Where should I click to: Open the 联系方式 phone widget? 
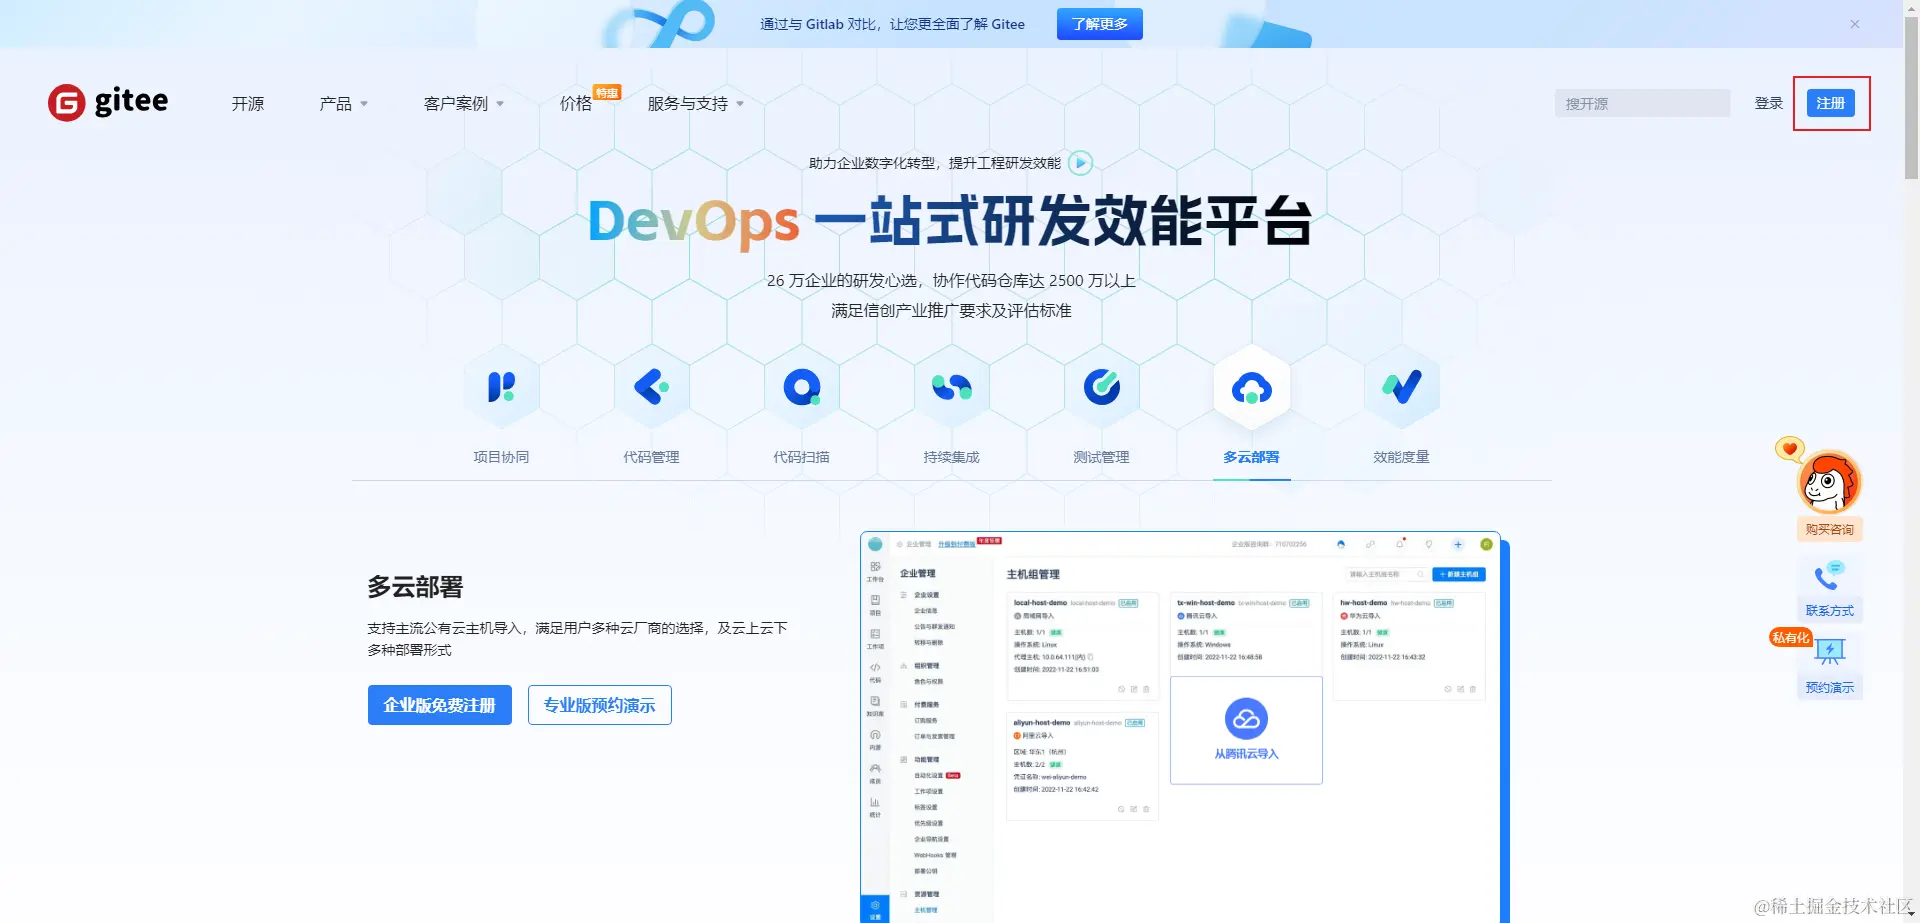click(1829, 589)
